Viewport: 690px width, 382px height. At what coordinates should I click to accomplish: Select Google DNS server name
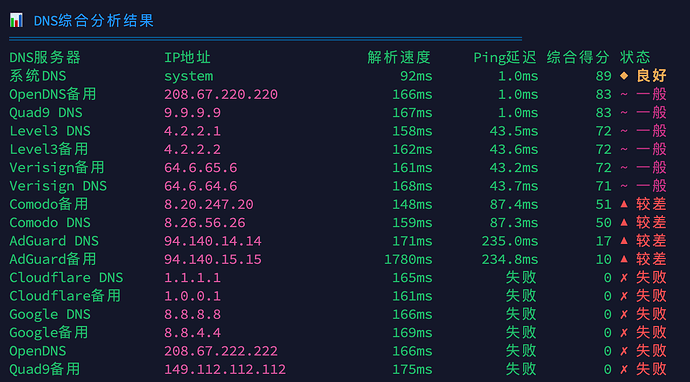(x=50, y=314)
